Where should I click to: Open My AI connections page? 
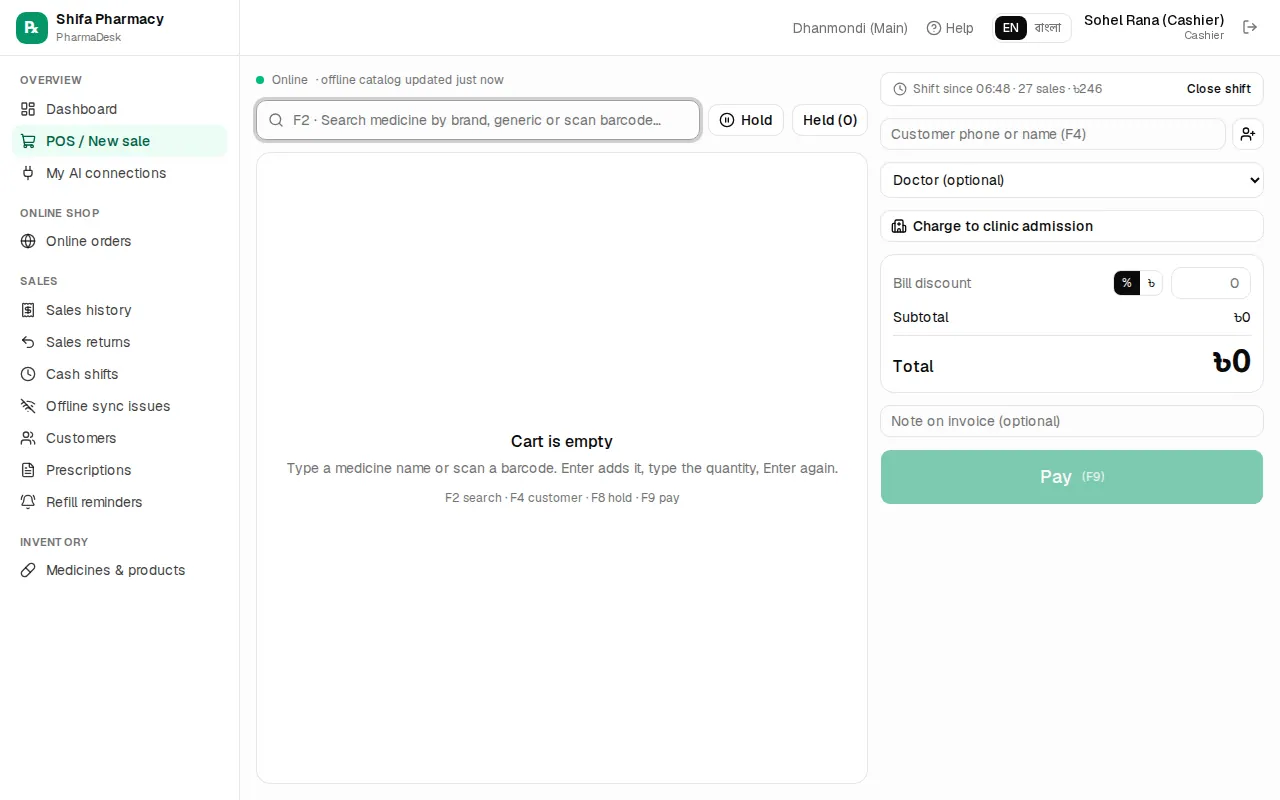119,173
